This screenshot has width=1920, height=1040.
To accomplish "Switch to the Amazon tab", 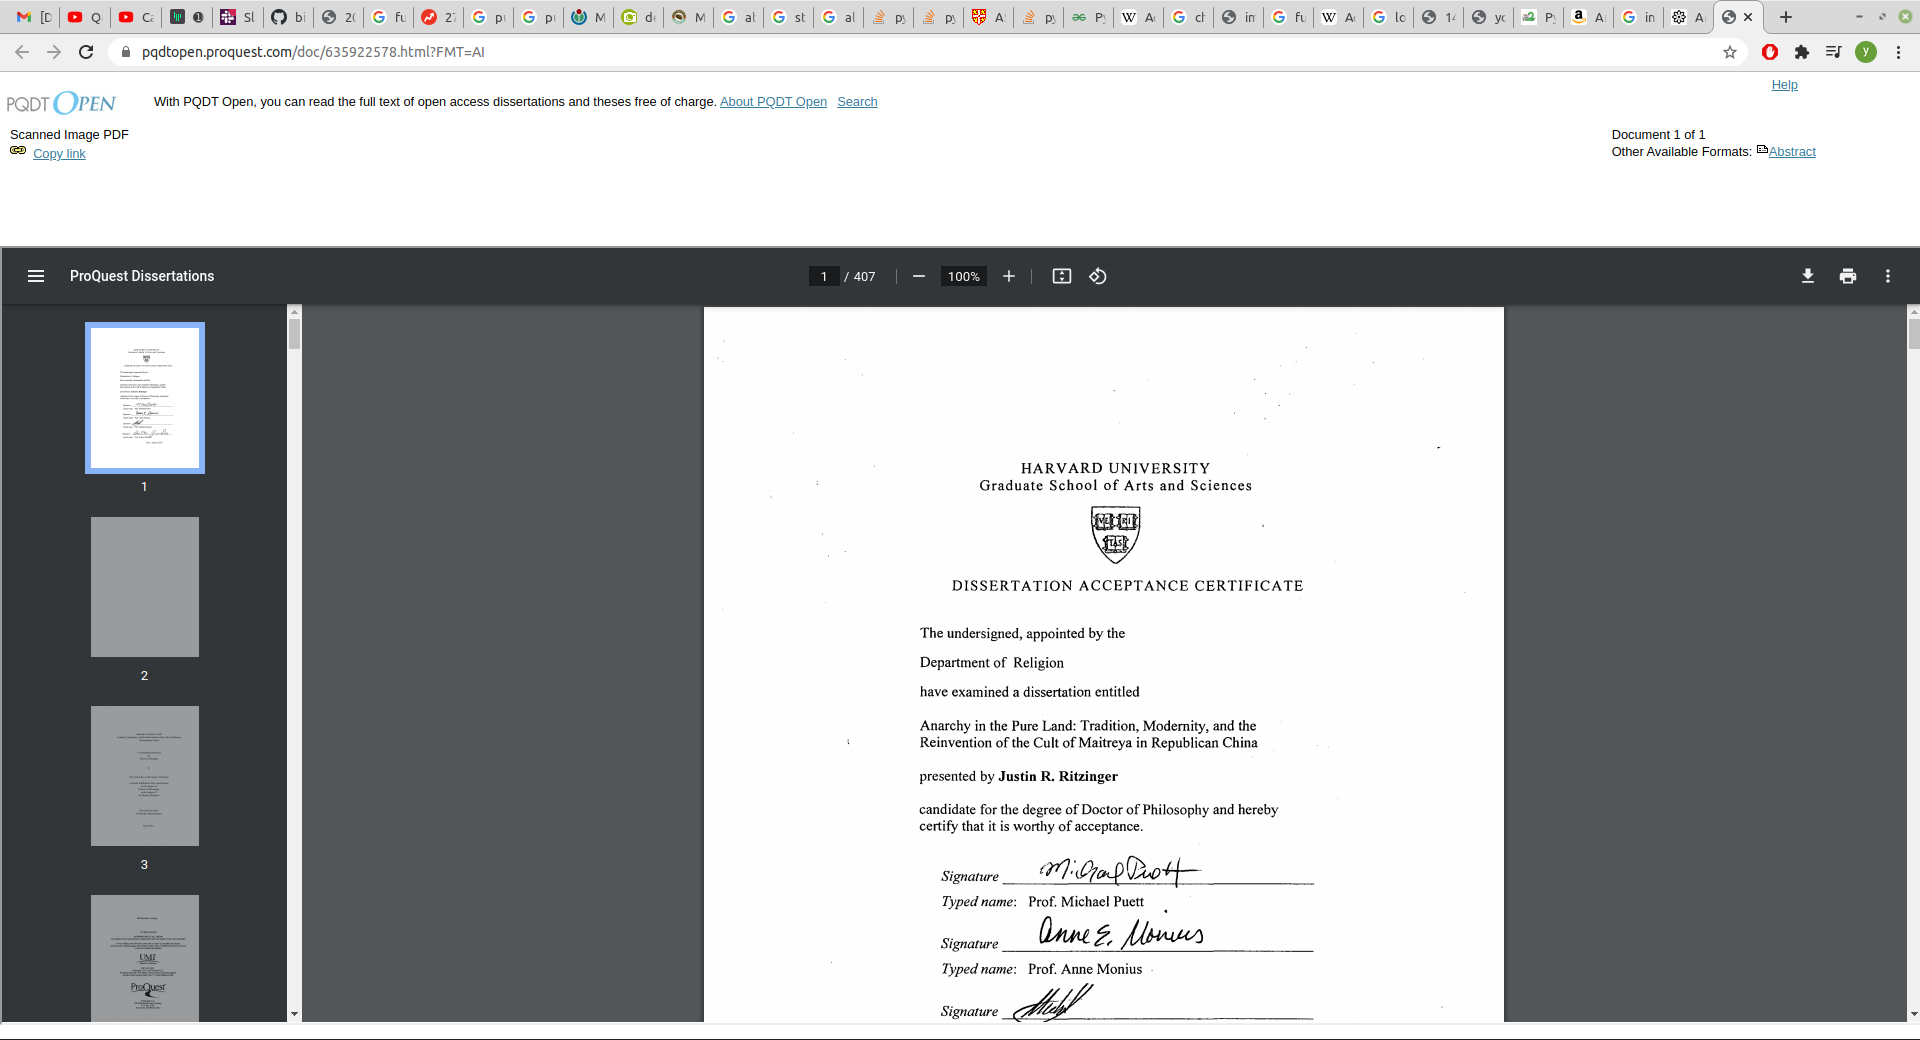I will [x=1588, y=17].
